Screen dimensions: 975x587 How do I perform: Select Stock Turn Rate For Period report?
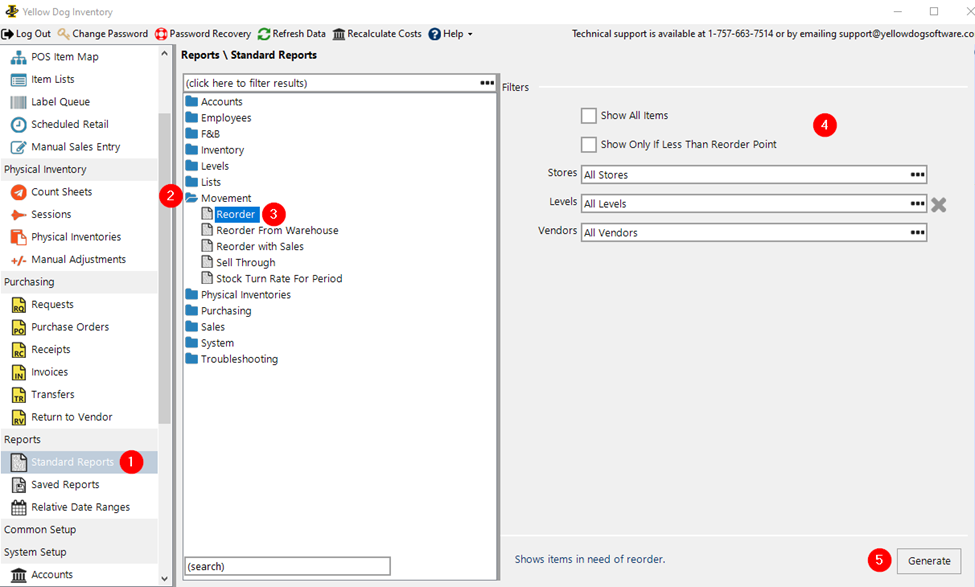pos(279,279)
